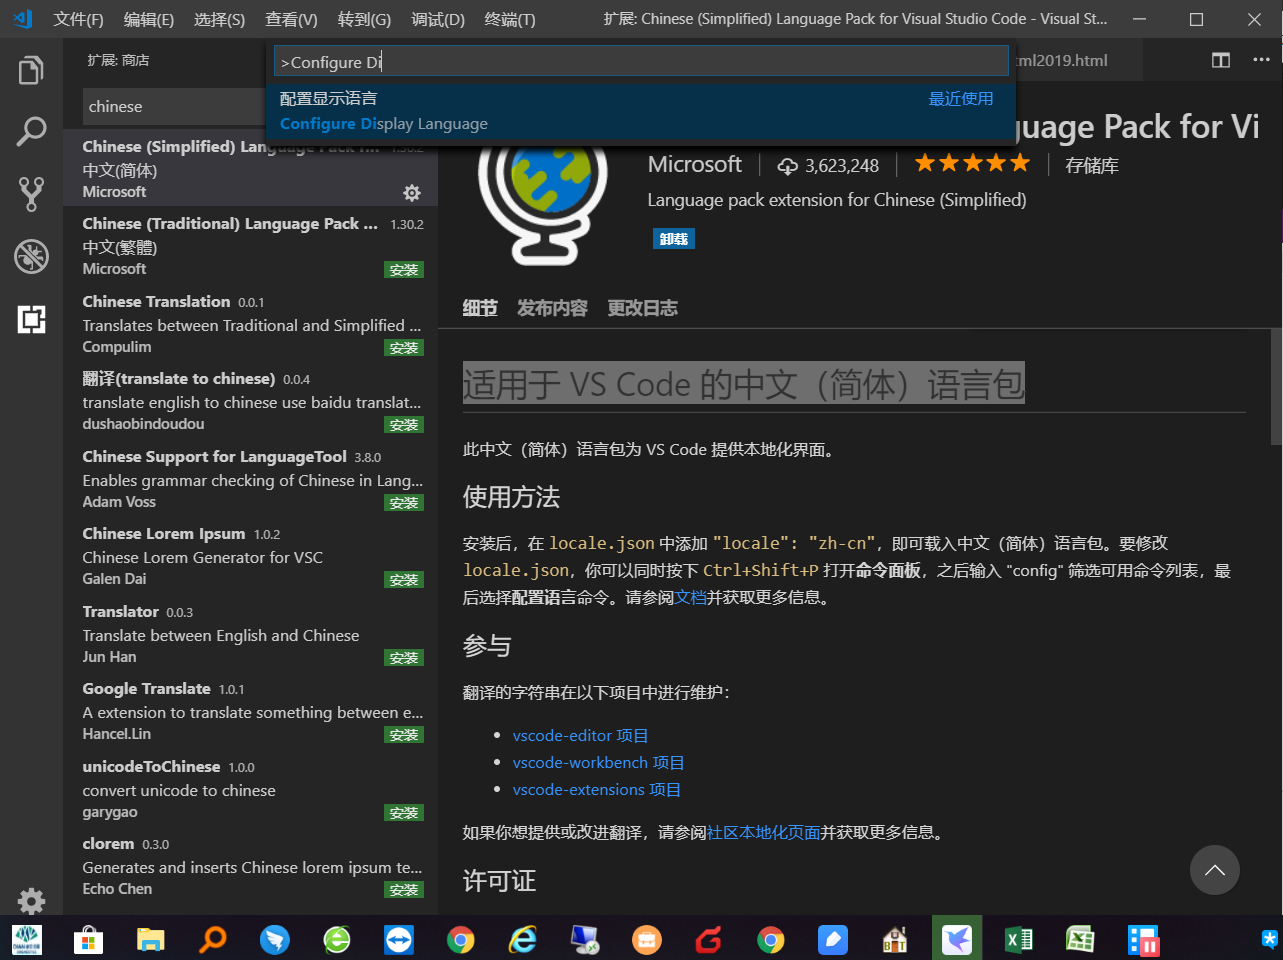Screen dimensions: 1283x960
Task: Click the 卸载 button to uninstall the language pack
Action: tap(673, 238)
